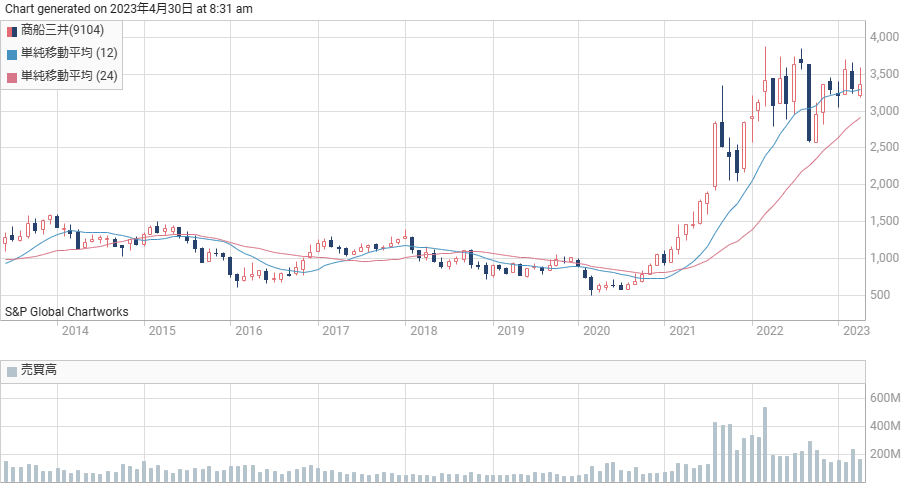Click the most recent candlestick at the chart's right end
The height and width of the screenshot is (484, 922).
(x=860, y=83)
